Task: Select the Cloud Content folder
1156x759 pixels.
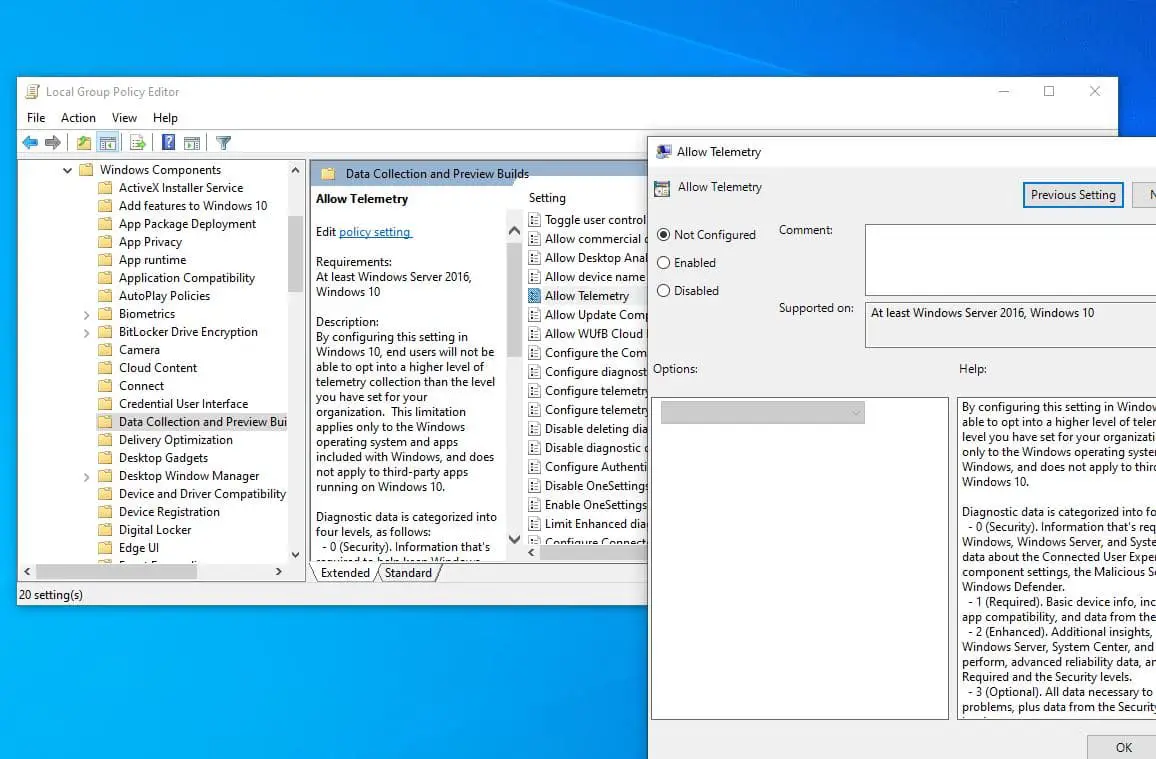Action: click(158, 368)
